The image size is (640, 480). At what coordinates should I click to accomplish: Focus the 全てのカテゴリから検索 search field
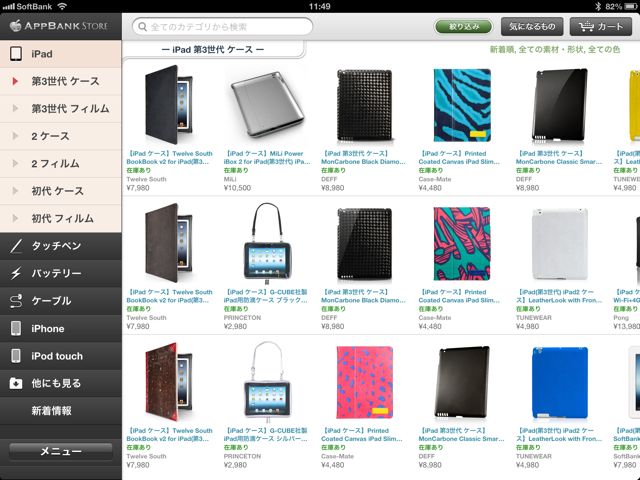pyautogui.click(x=222, y=27)
